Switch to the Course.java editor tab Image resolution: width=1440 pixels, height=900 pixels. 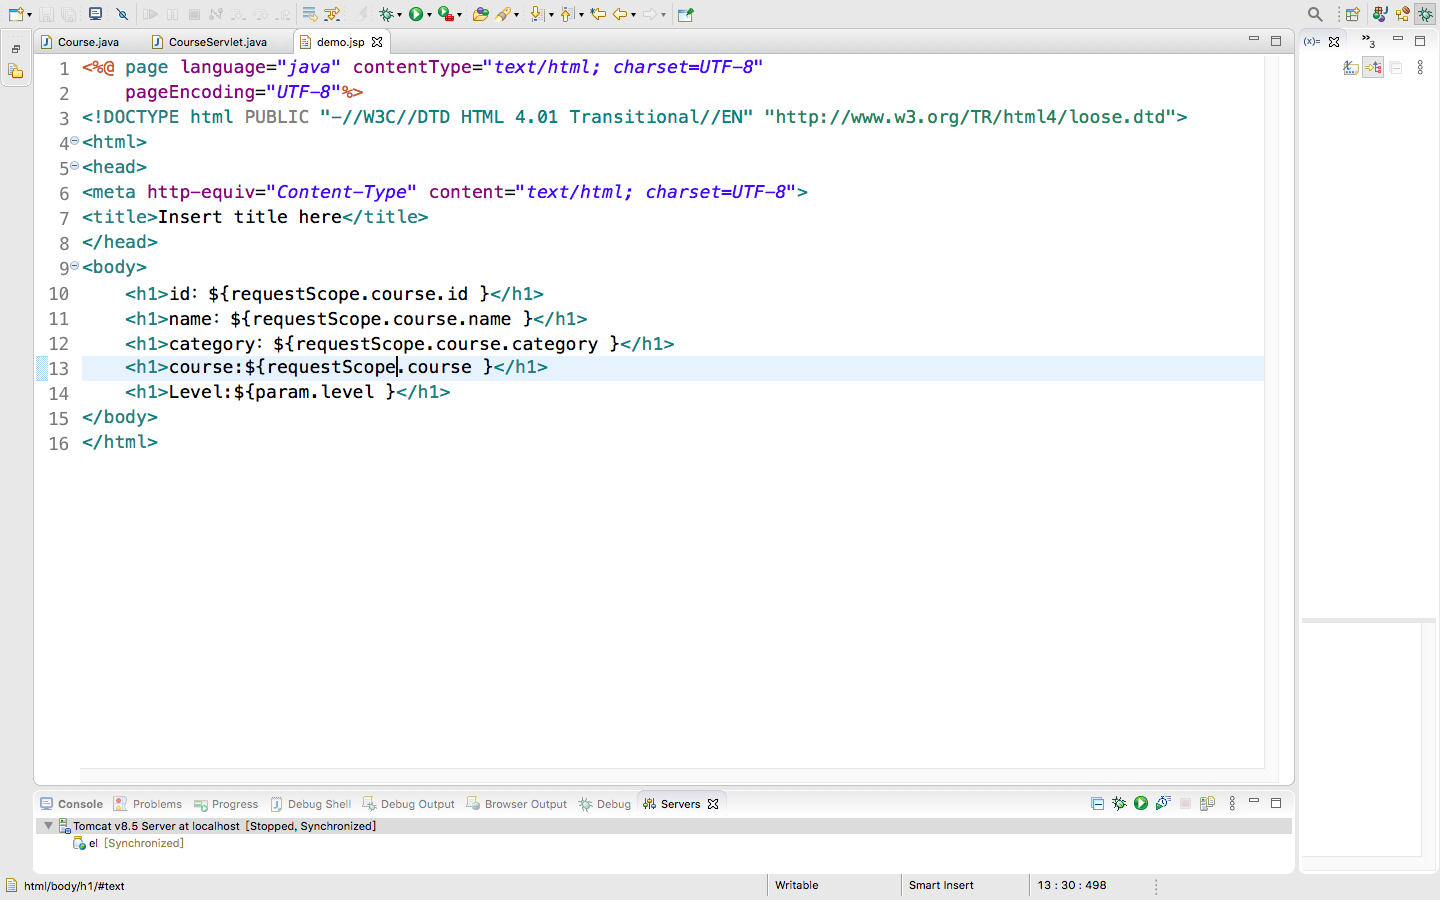(80, 42)
